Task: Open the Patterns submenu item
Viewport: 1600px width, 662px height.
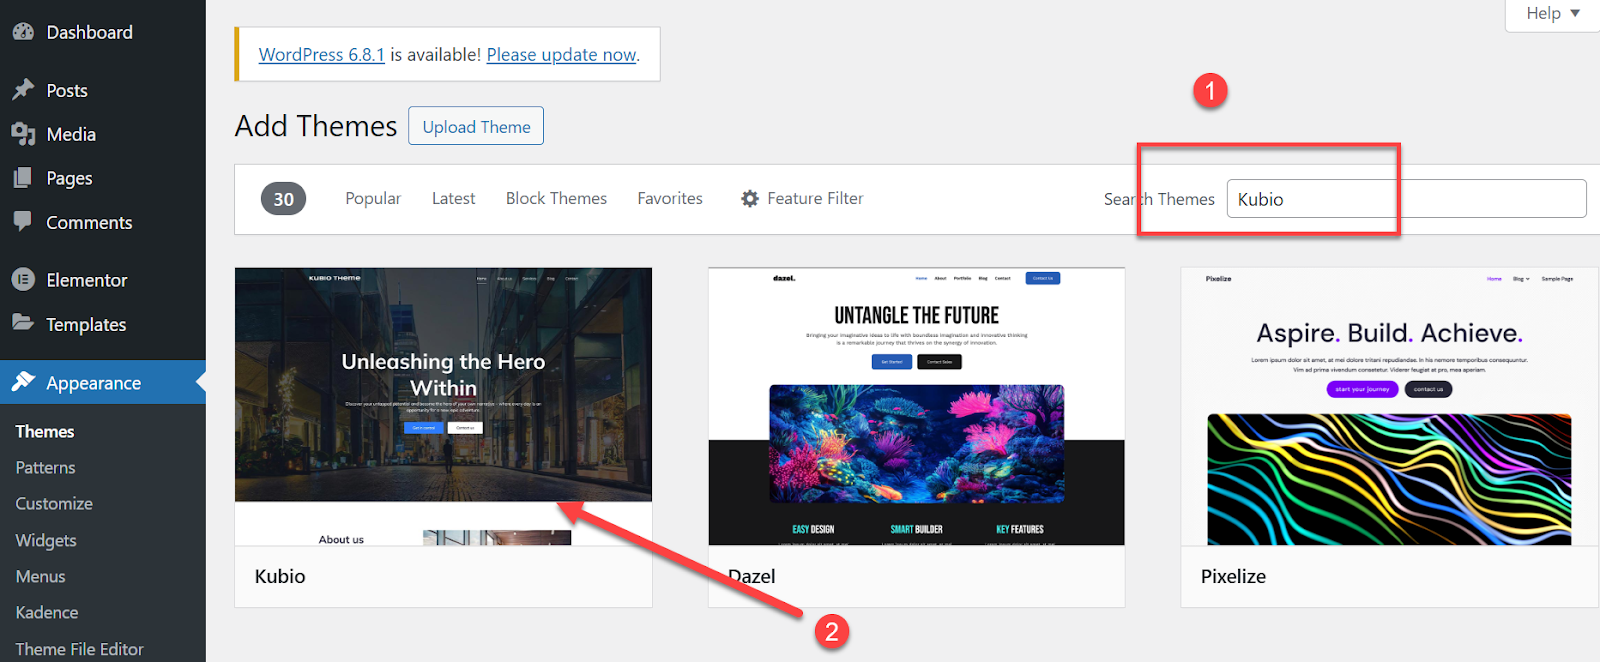Action: pos(45,468)
